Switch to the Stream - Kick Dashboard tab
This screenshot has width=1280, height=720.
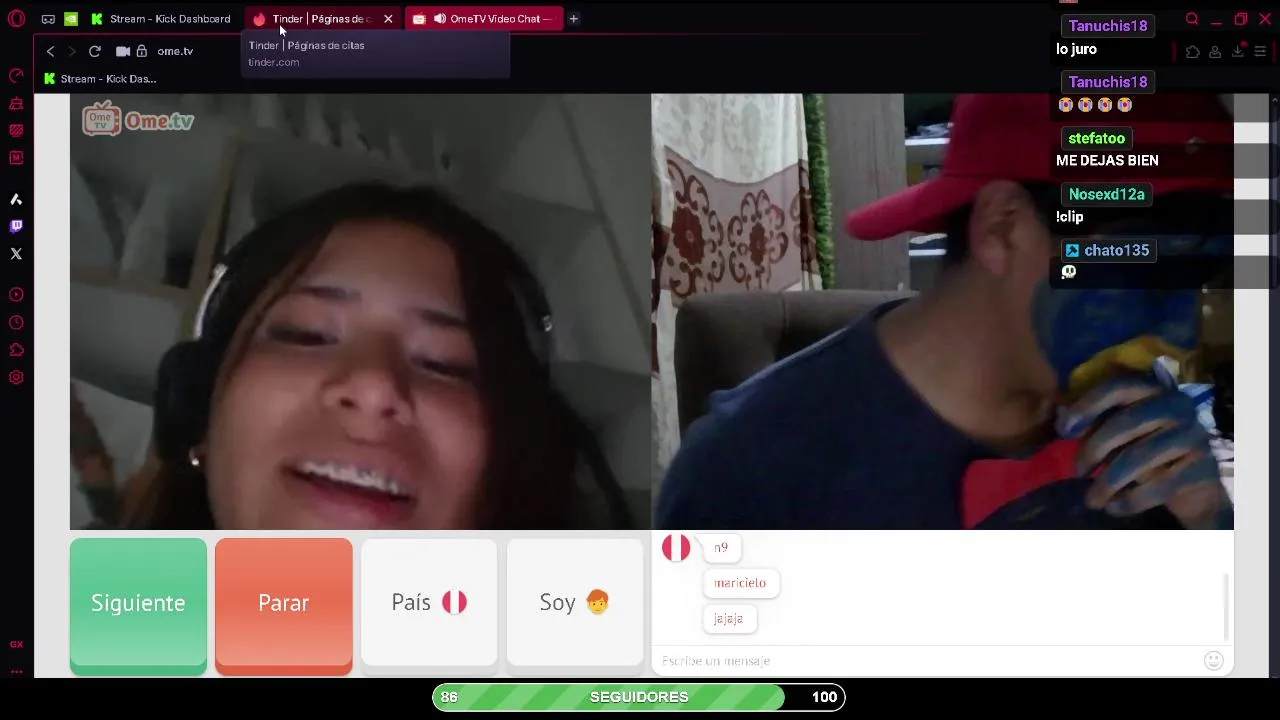point(161,19)
